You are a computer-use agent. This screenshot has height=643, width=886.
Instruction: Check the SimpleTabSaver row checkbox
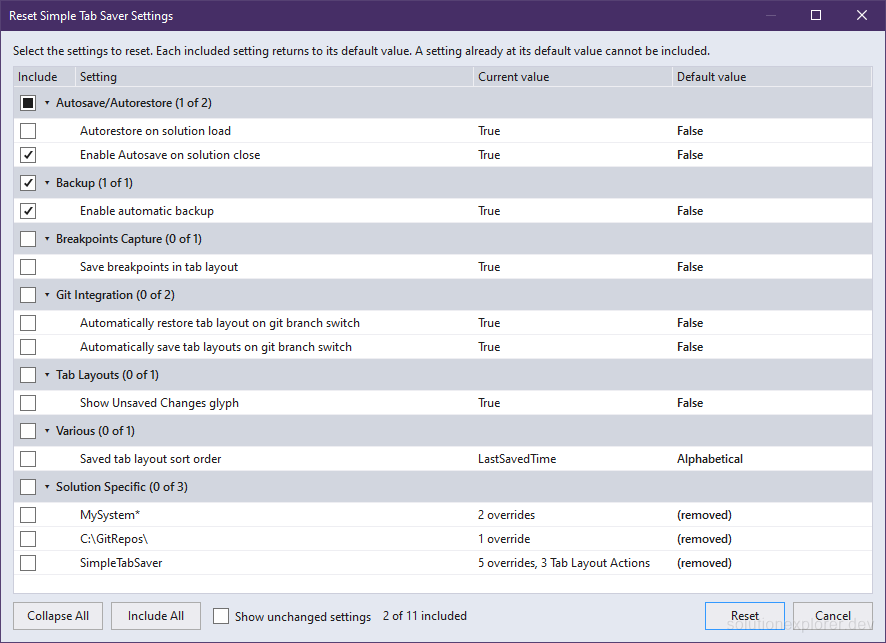(x=28, y=563)
